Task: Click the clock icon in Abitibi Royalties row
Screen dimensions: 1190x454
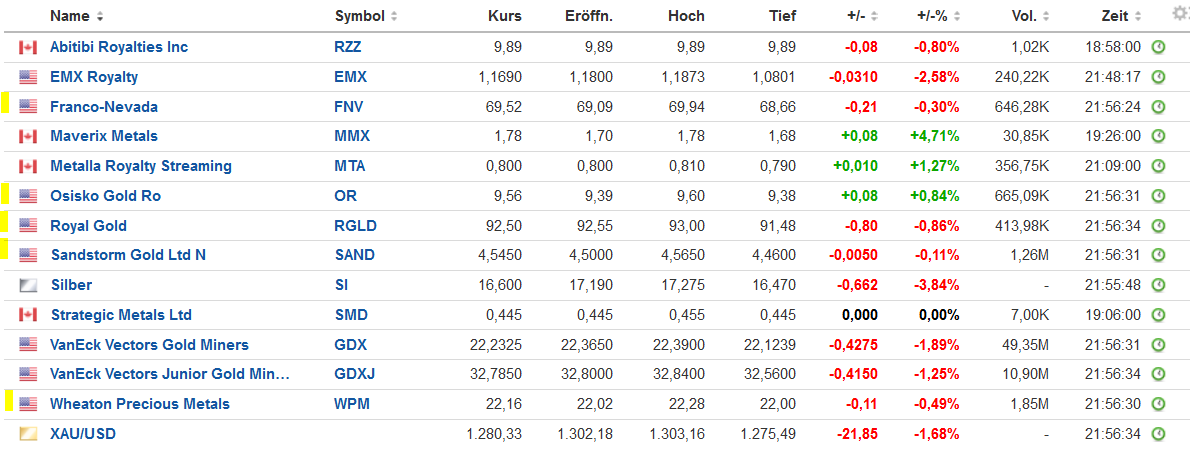Action: (1158, 47)
